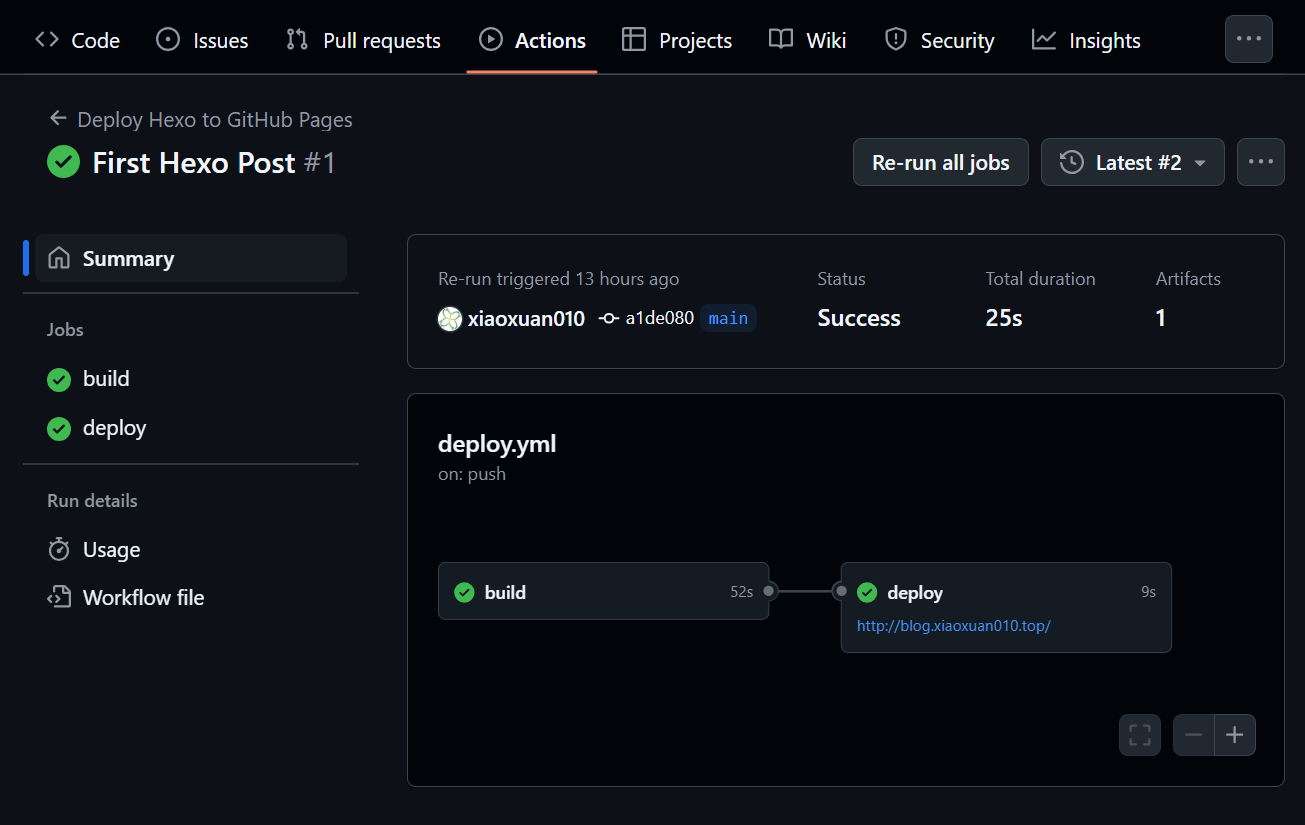The image size is (1305, 825).
Task: Open the Workflow file icon in sidebar
Action: [x=58, y=597]
